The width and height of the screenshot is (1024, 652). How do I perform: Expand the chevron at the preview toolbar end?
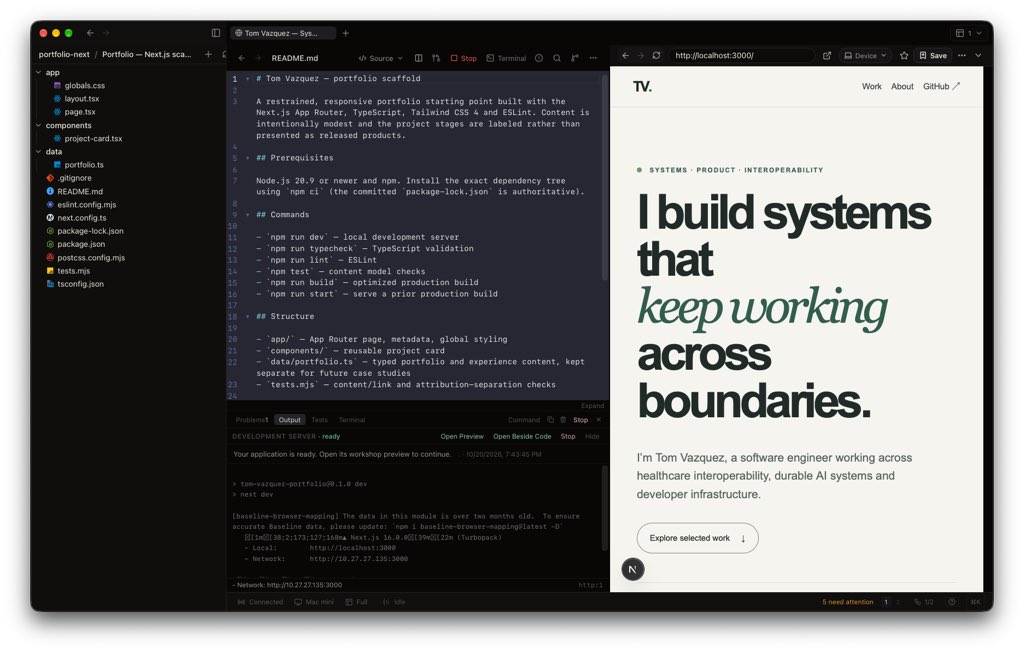978,56
